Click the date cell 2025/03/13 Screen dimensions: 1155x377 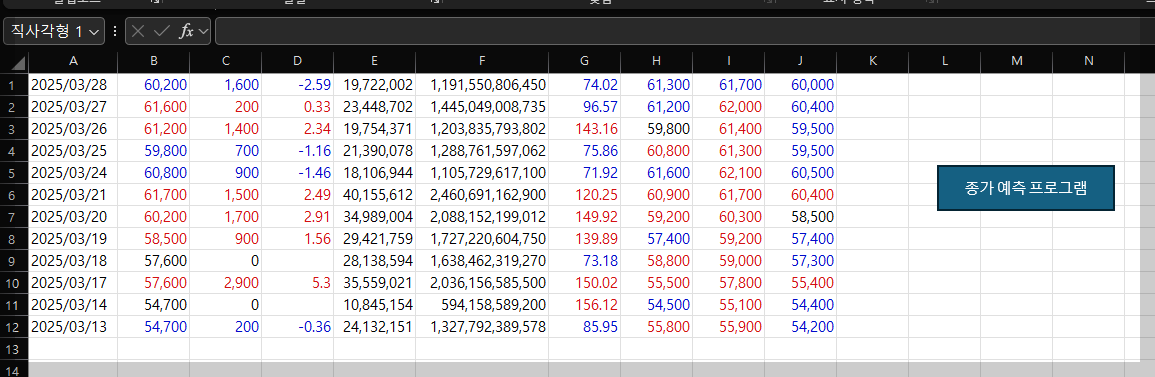click(73, 327)
